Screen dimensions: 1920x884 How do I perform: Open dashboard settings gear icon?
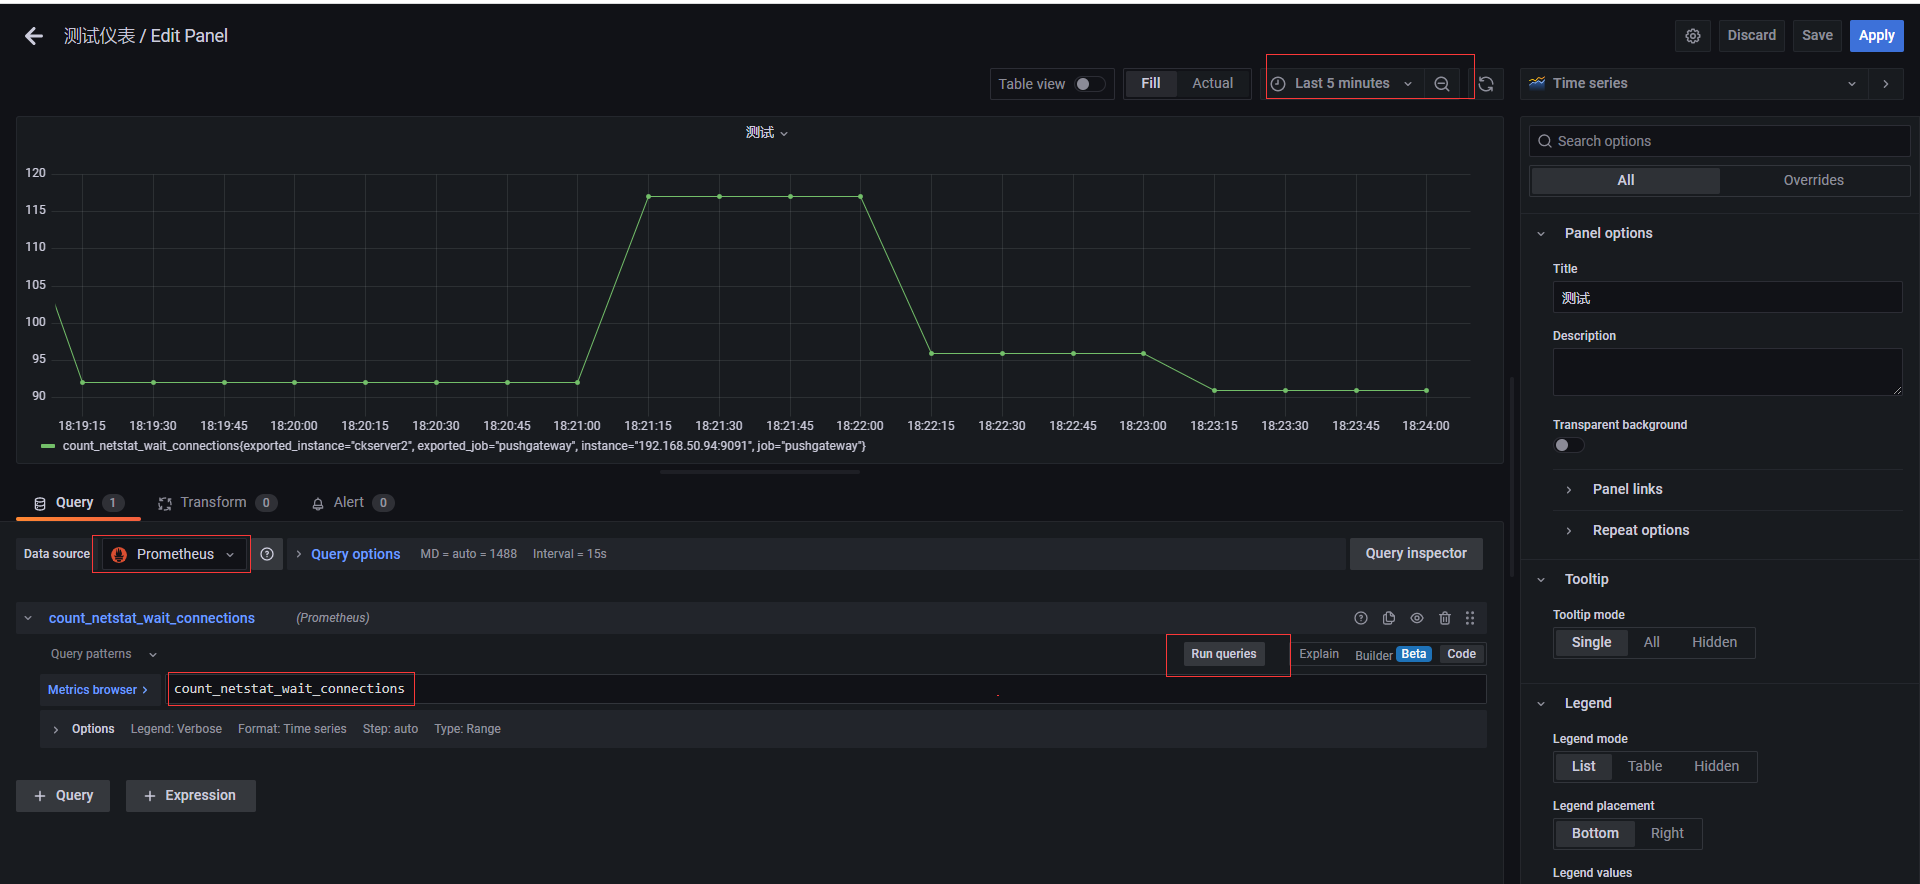(x=1692, y=36)
